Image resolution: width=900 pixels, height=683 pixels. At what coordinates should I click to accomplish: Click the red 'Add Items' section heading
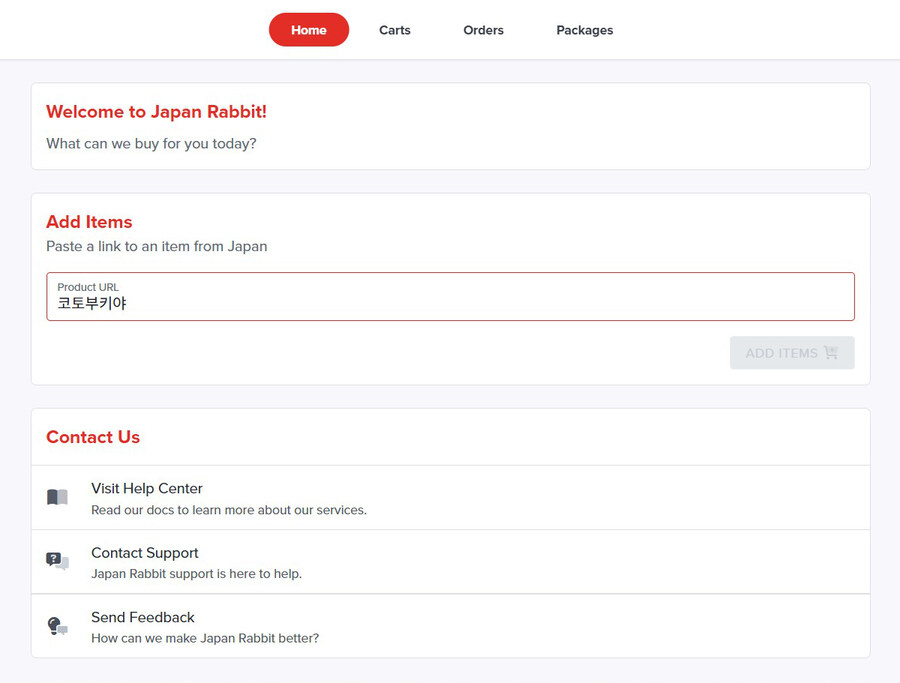click(x=89, y=222)
